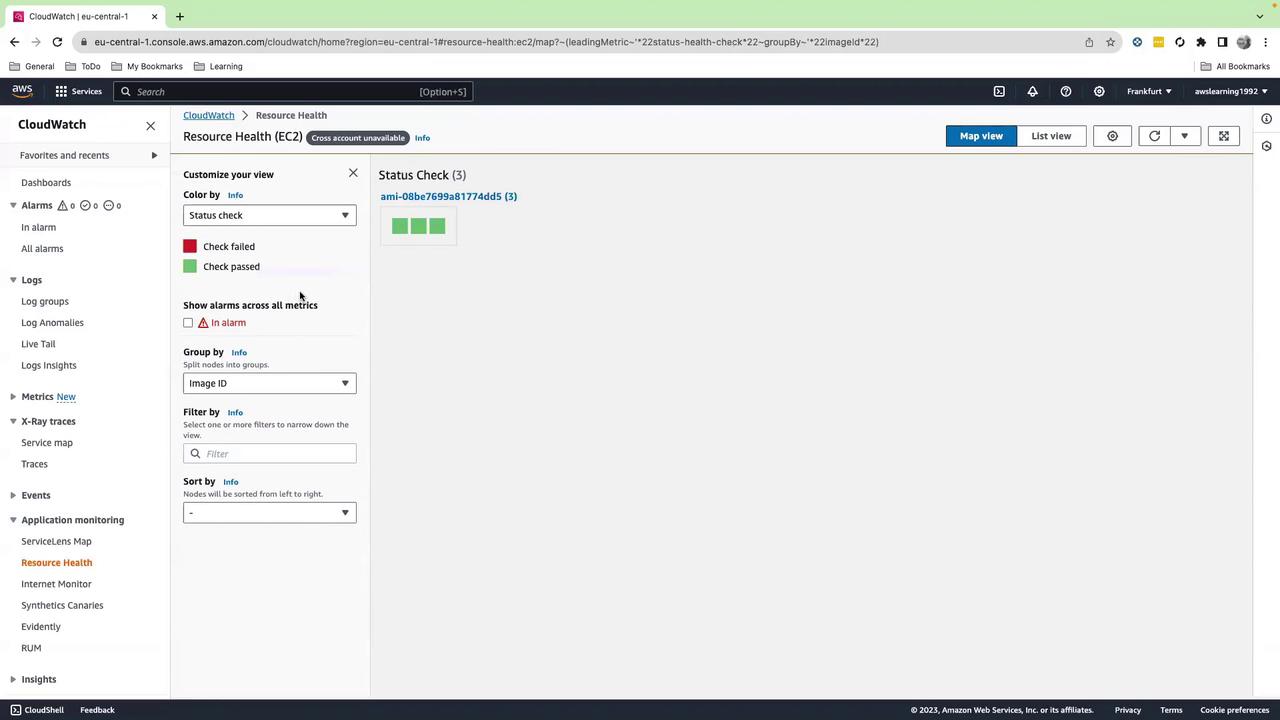
Task: Collapse the Logs section
Action: [x=13, y=280]
